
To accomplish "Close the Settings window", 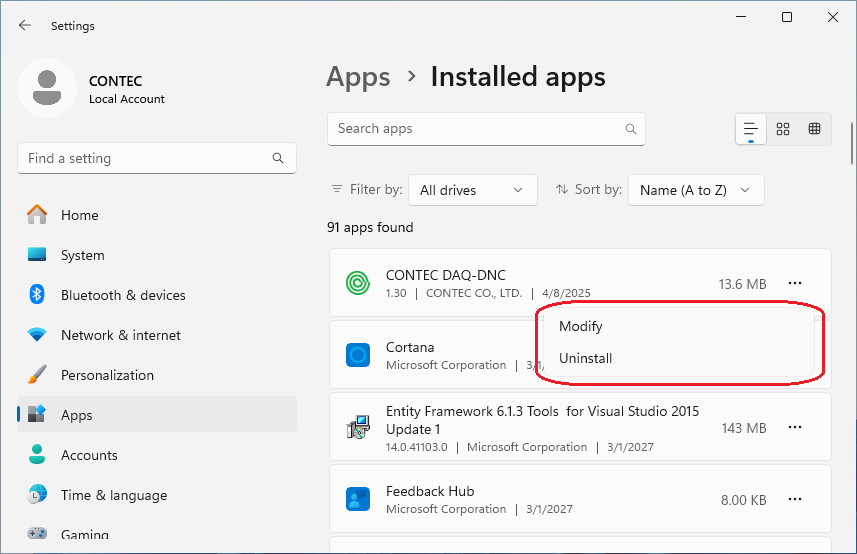I will pyautogui.click(x=833, y=17).
